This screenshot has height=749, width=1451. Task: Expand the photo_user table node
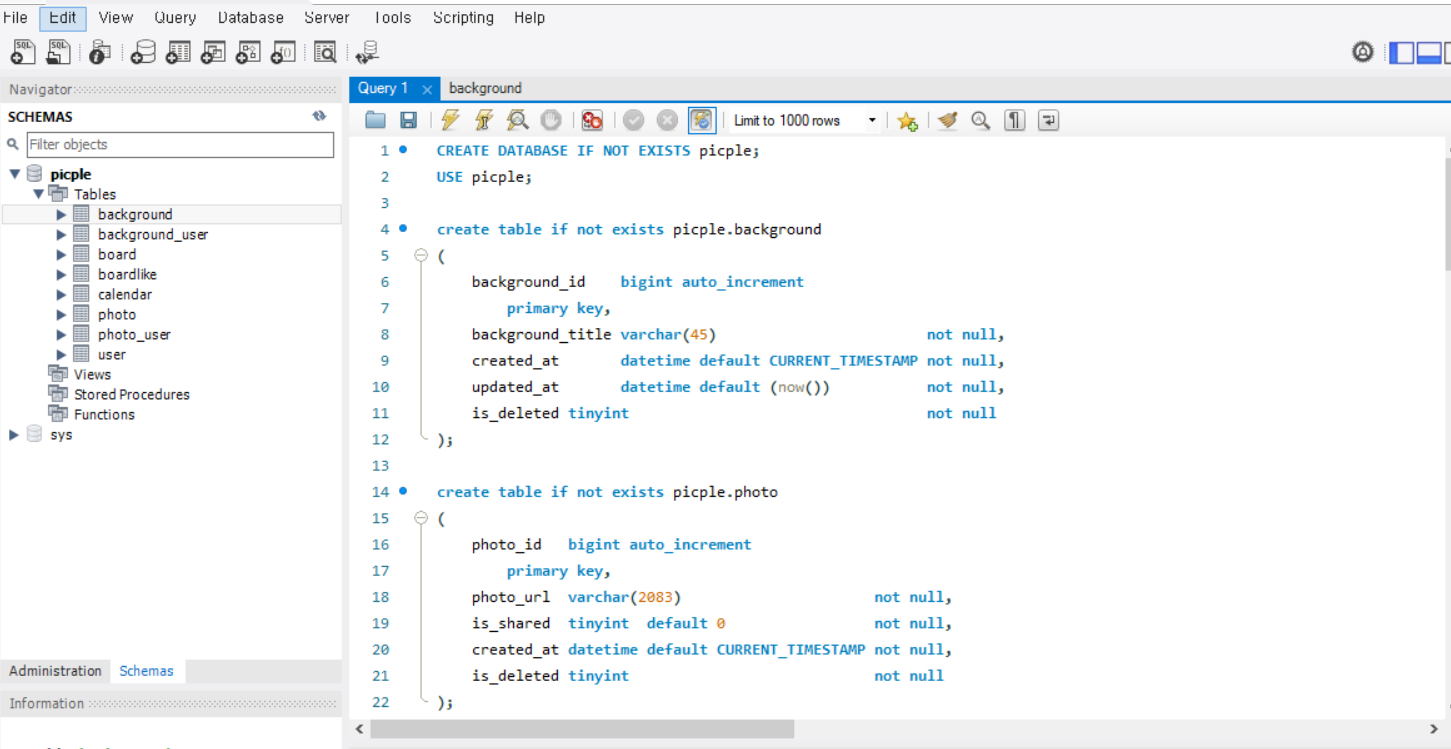61,335
